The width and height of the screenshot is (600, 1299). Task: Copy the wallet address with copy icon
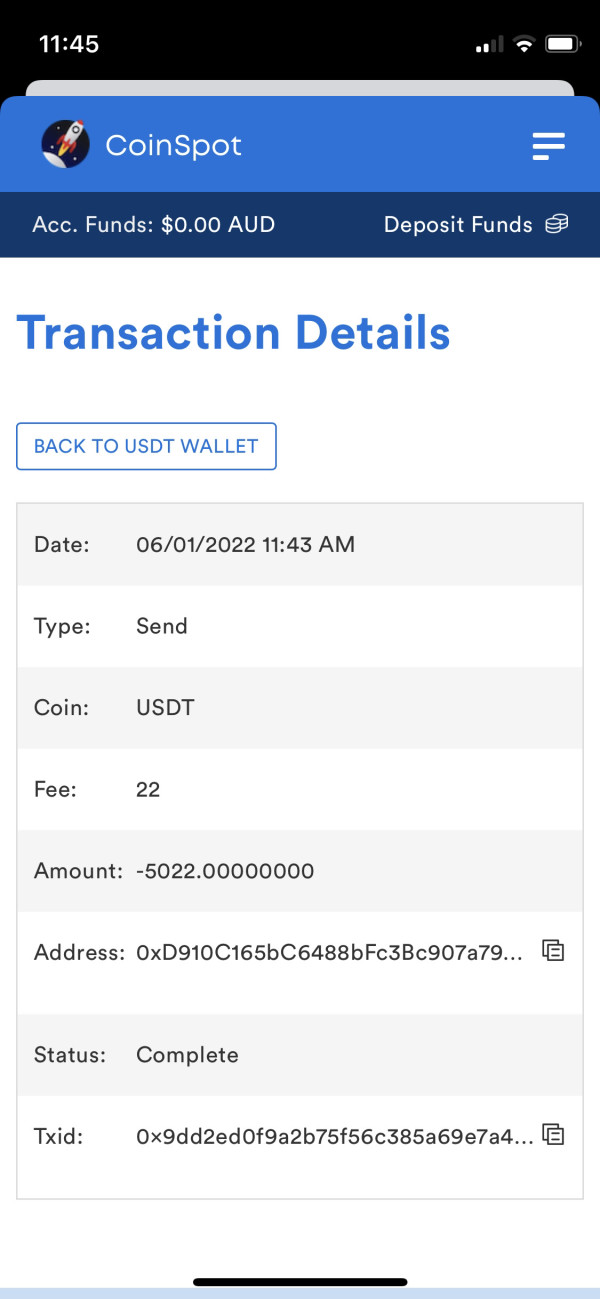click(x=553, y=951)
